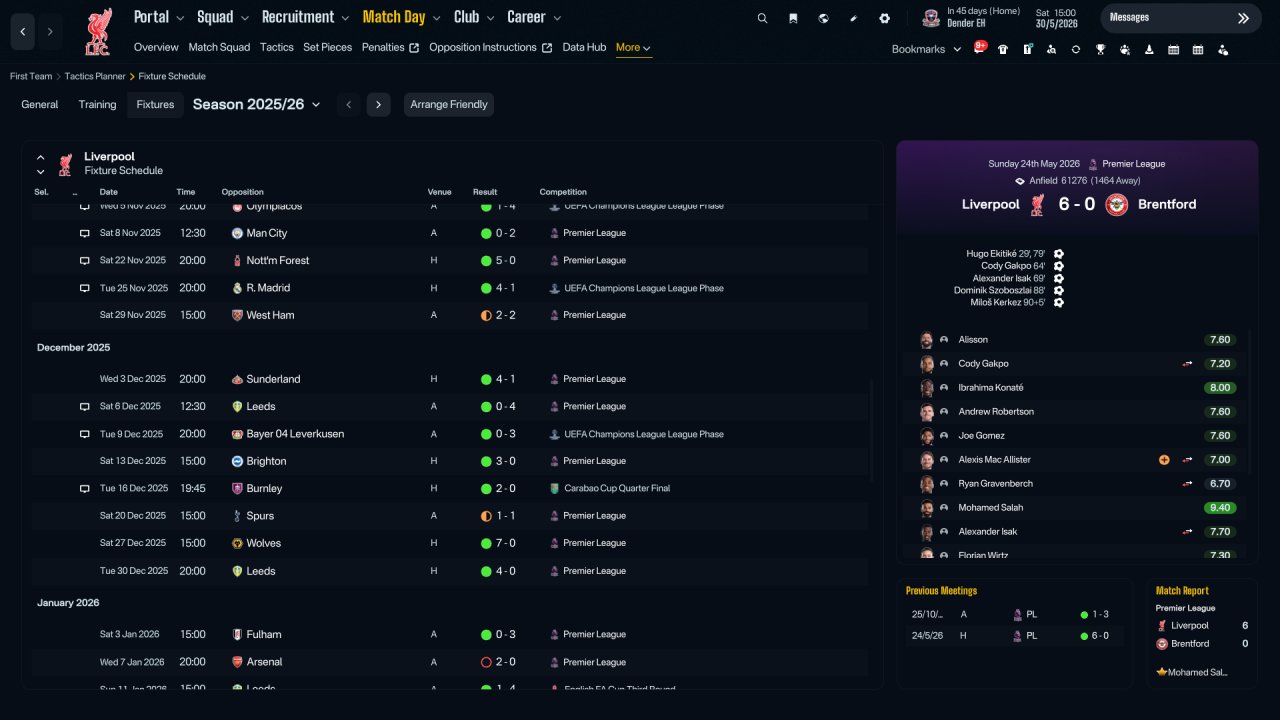Go to the Tactics submenu item
This screenshot has width=1280, height=720.
pos(277,48)
